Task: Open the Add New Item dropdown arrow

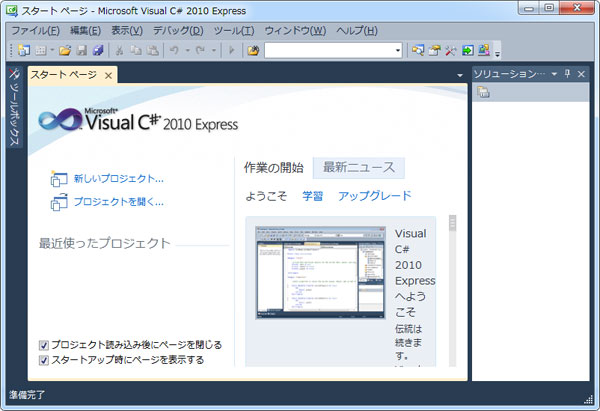Action: click(52, 50)
